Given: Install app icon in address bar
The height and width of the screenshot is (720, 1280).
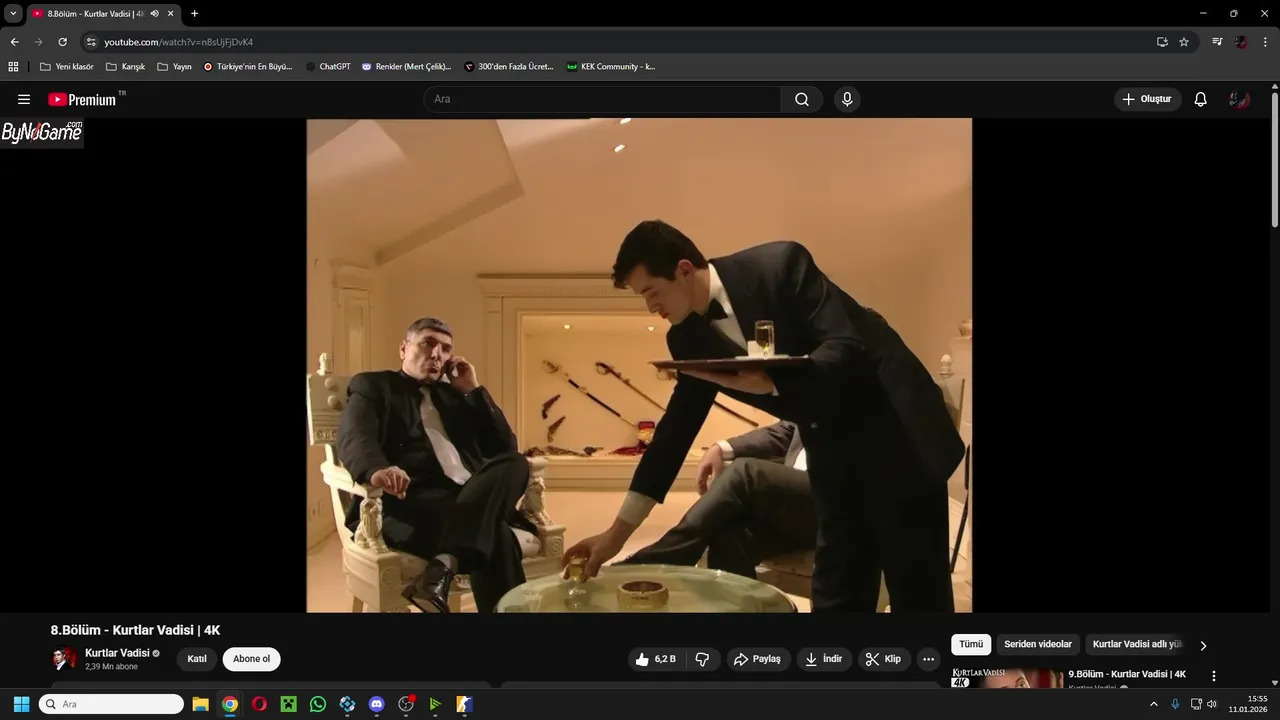Looking at the screenshot, I should [1162, 42].
